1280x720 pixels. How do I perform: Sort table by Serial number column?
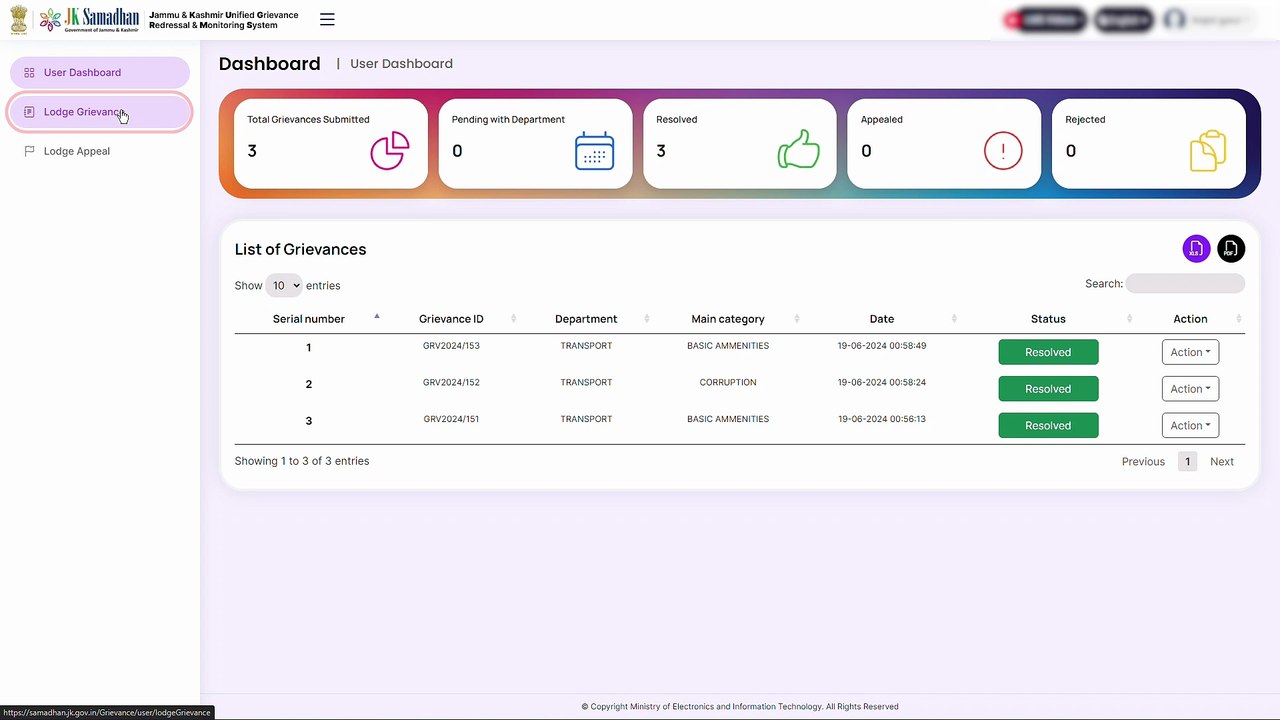(308, 319)
